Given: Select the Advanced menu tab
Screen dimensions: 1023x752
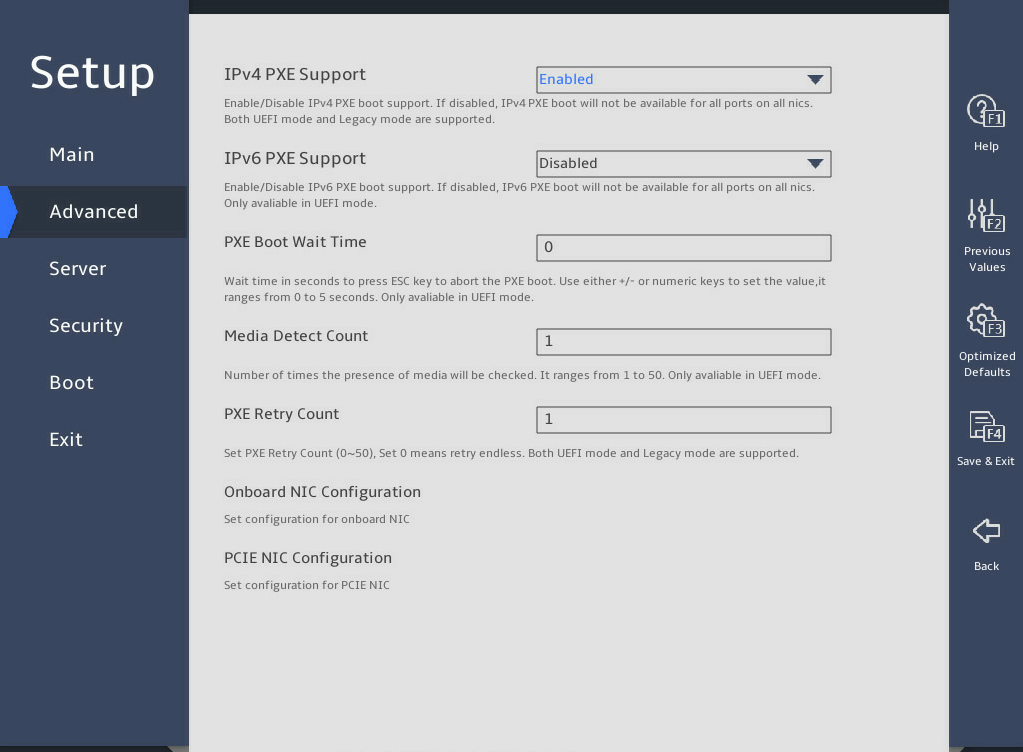Looking at the screenshot, I should click(94, 211).
